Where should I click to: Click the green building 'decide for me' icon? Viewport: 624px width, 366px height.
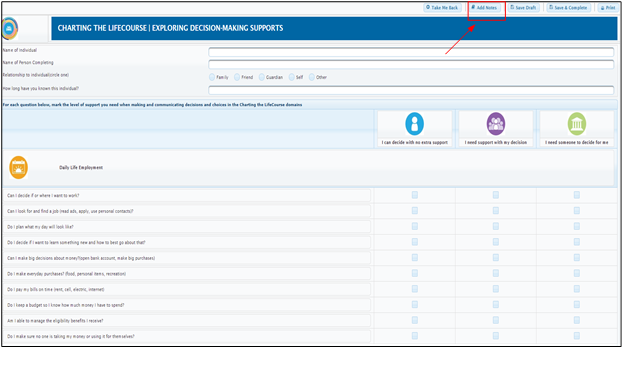tap(577, 124)
